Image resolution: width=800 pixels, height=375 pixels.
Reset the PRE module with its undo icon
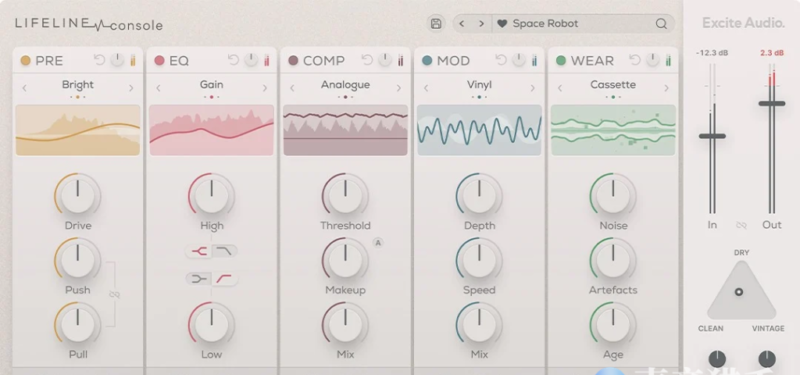point(99,60)
